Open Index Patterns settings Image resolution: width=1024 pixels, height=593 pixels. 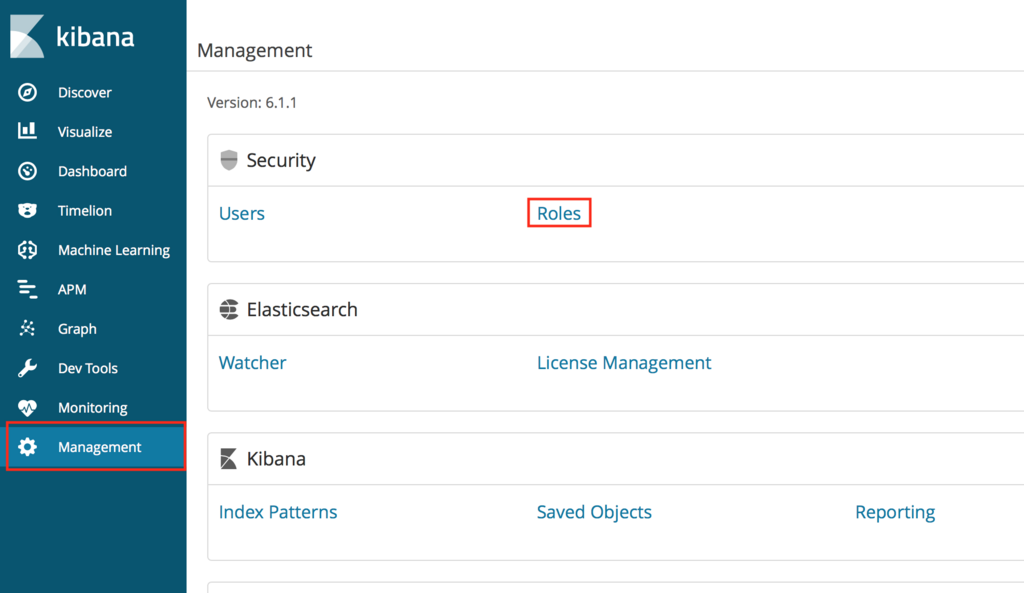[278, 512]
